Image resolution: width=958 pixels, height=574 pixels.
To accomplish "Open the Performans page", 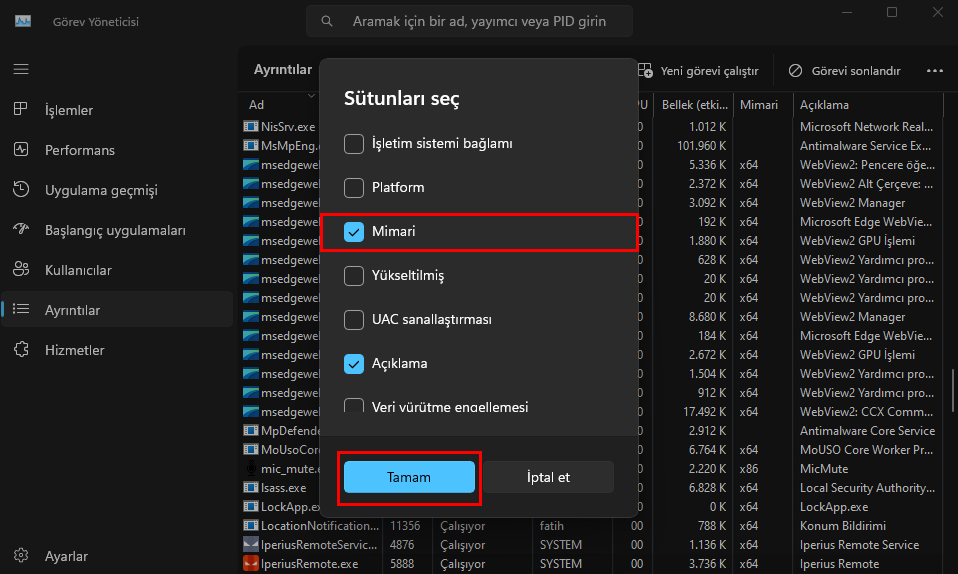I will tap(117, 150).
